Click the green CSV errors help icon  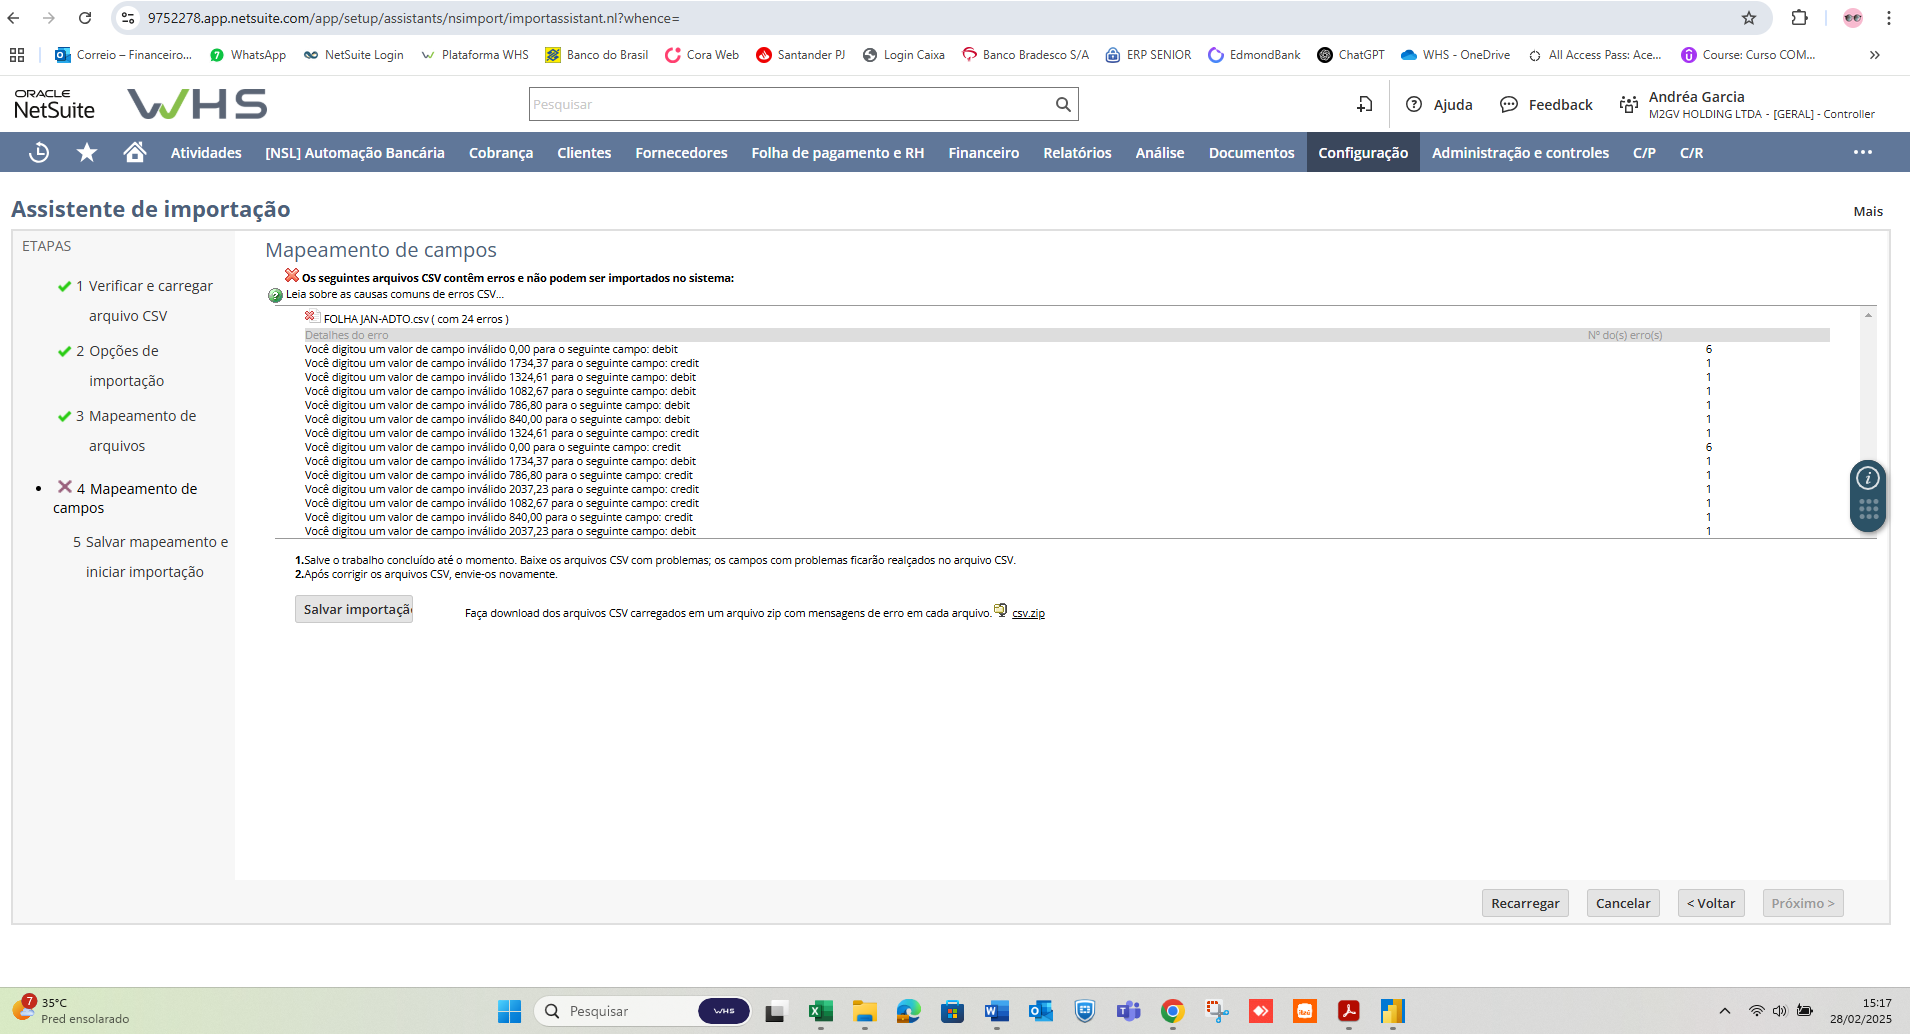pos(275,295)
